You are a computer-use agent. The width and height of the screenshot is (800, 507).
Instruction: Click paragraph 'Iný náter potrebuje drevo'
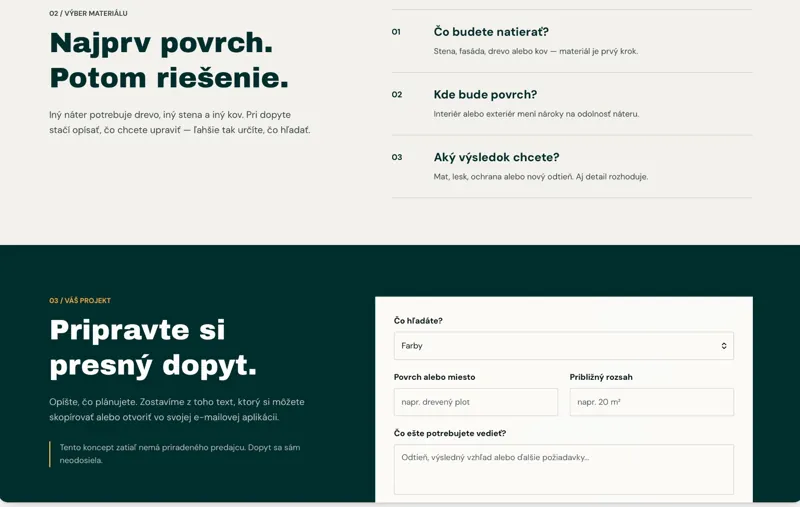pos(180,122)
